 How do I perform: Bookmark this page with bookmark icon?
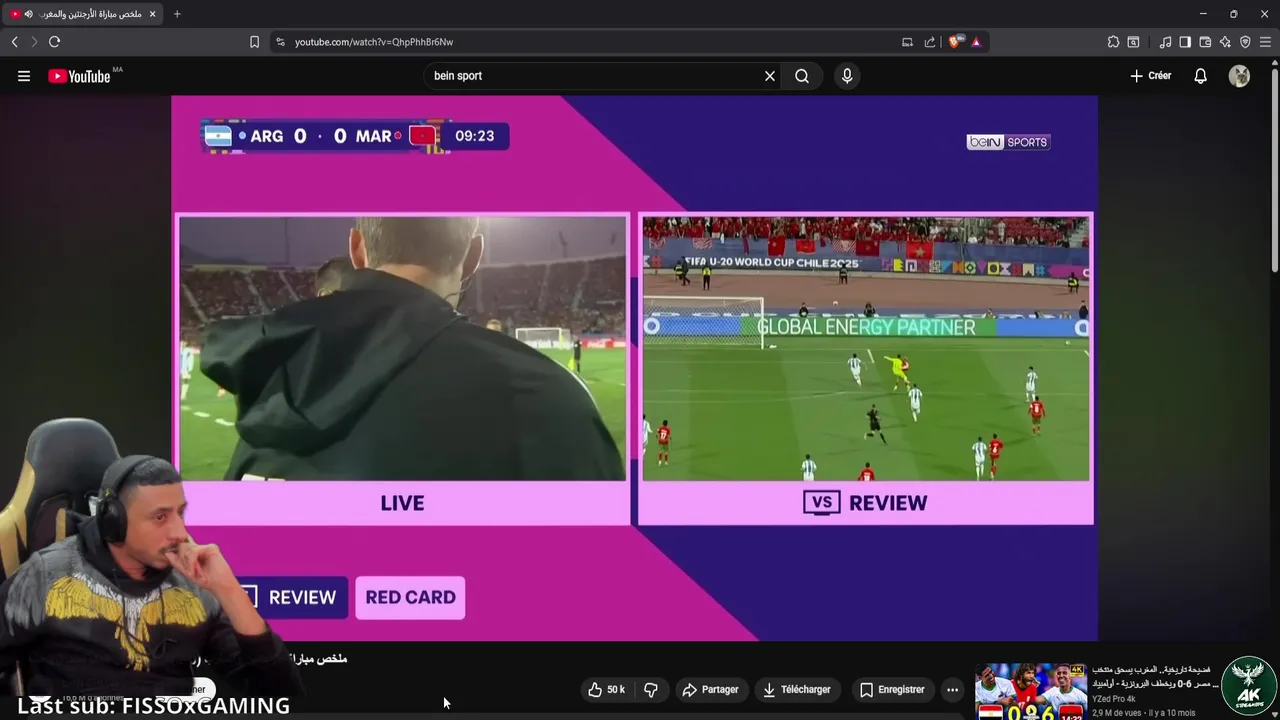(254, 42)
